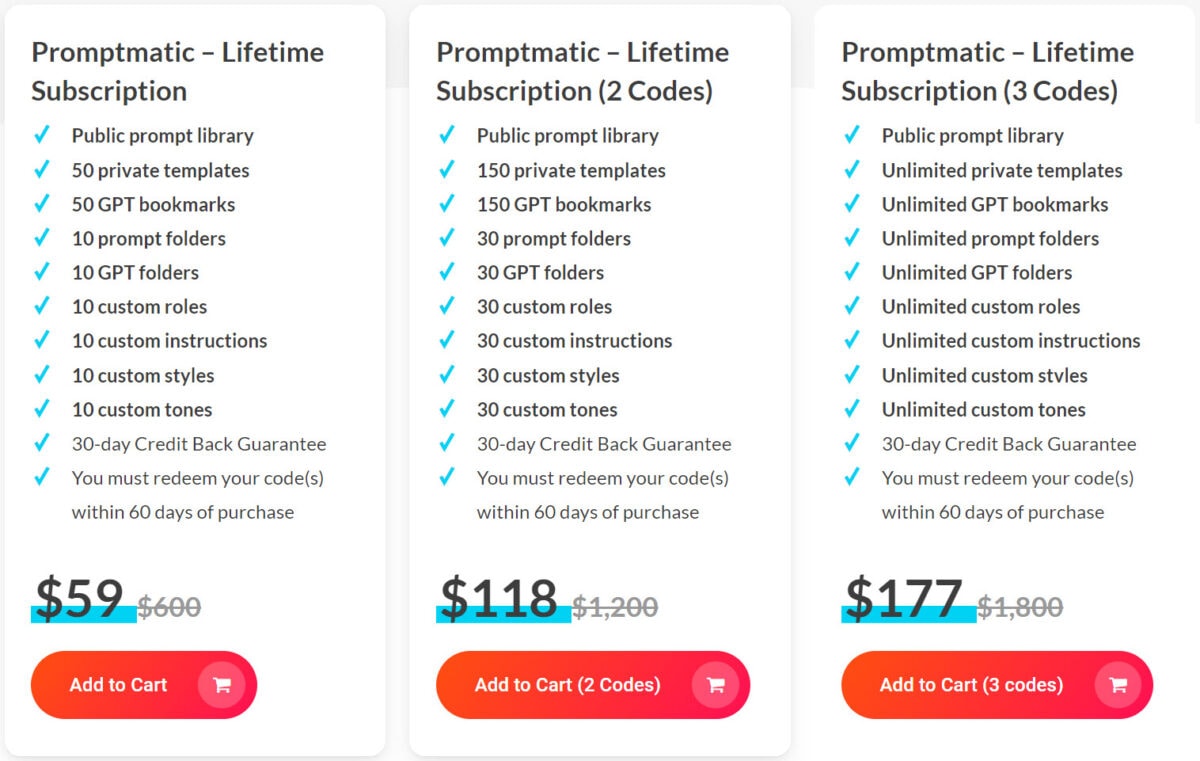1200x761 pixels.
Task: Click the 10 prompt folders feature text
Action: pyautogui.click(x=148, y=238)
